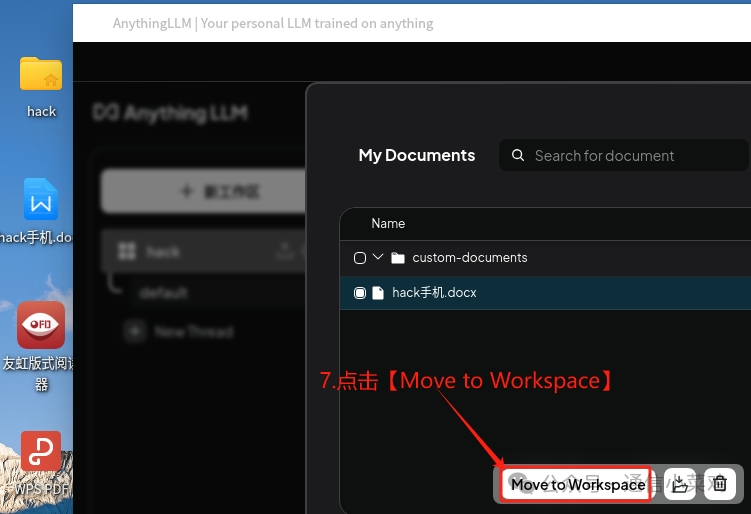Select the custom-documents folder name
Screen dimensions: 751x514
[469, 258]
